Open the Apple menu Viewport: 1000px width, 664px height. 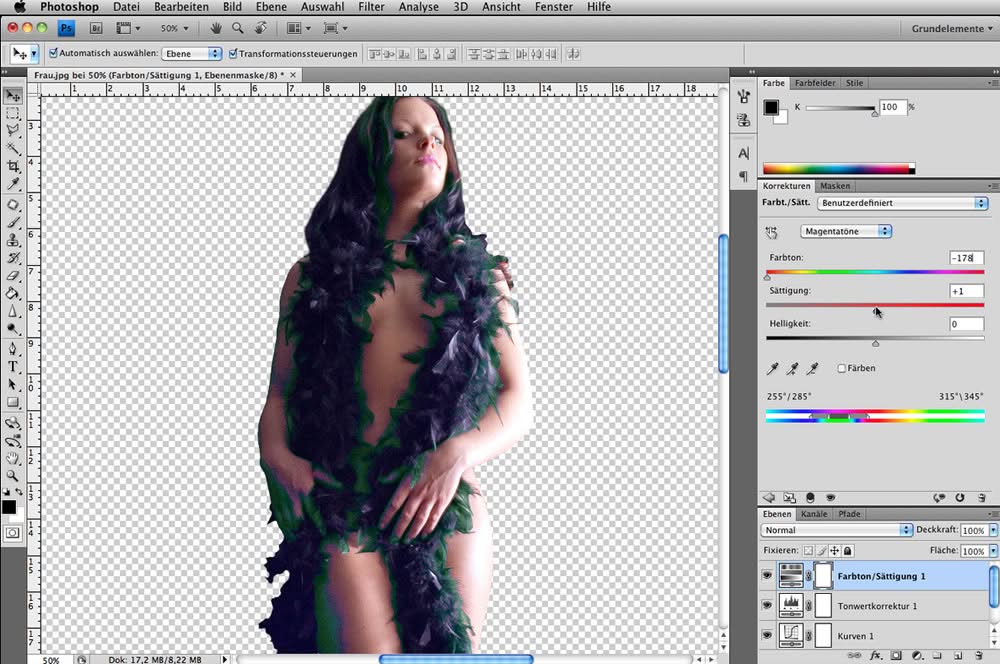pyautogui.click(x=20, y=7)
